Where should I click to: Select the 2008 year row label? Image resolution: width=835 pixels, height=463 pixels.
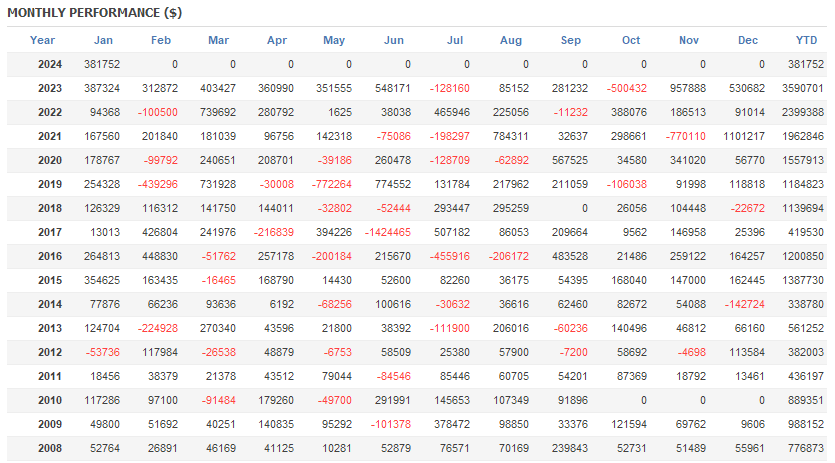(x=50, y=449)
